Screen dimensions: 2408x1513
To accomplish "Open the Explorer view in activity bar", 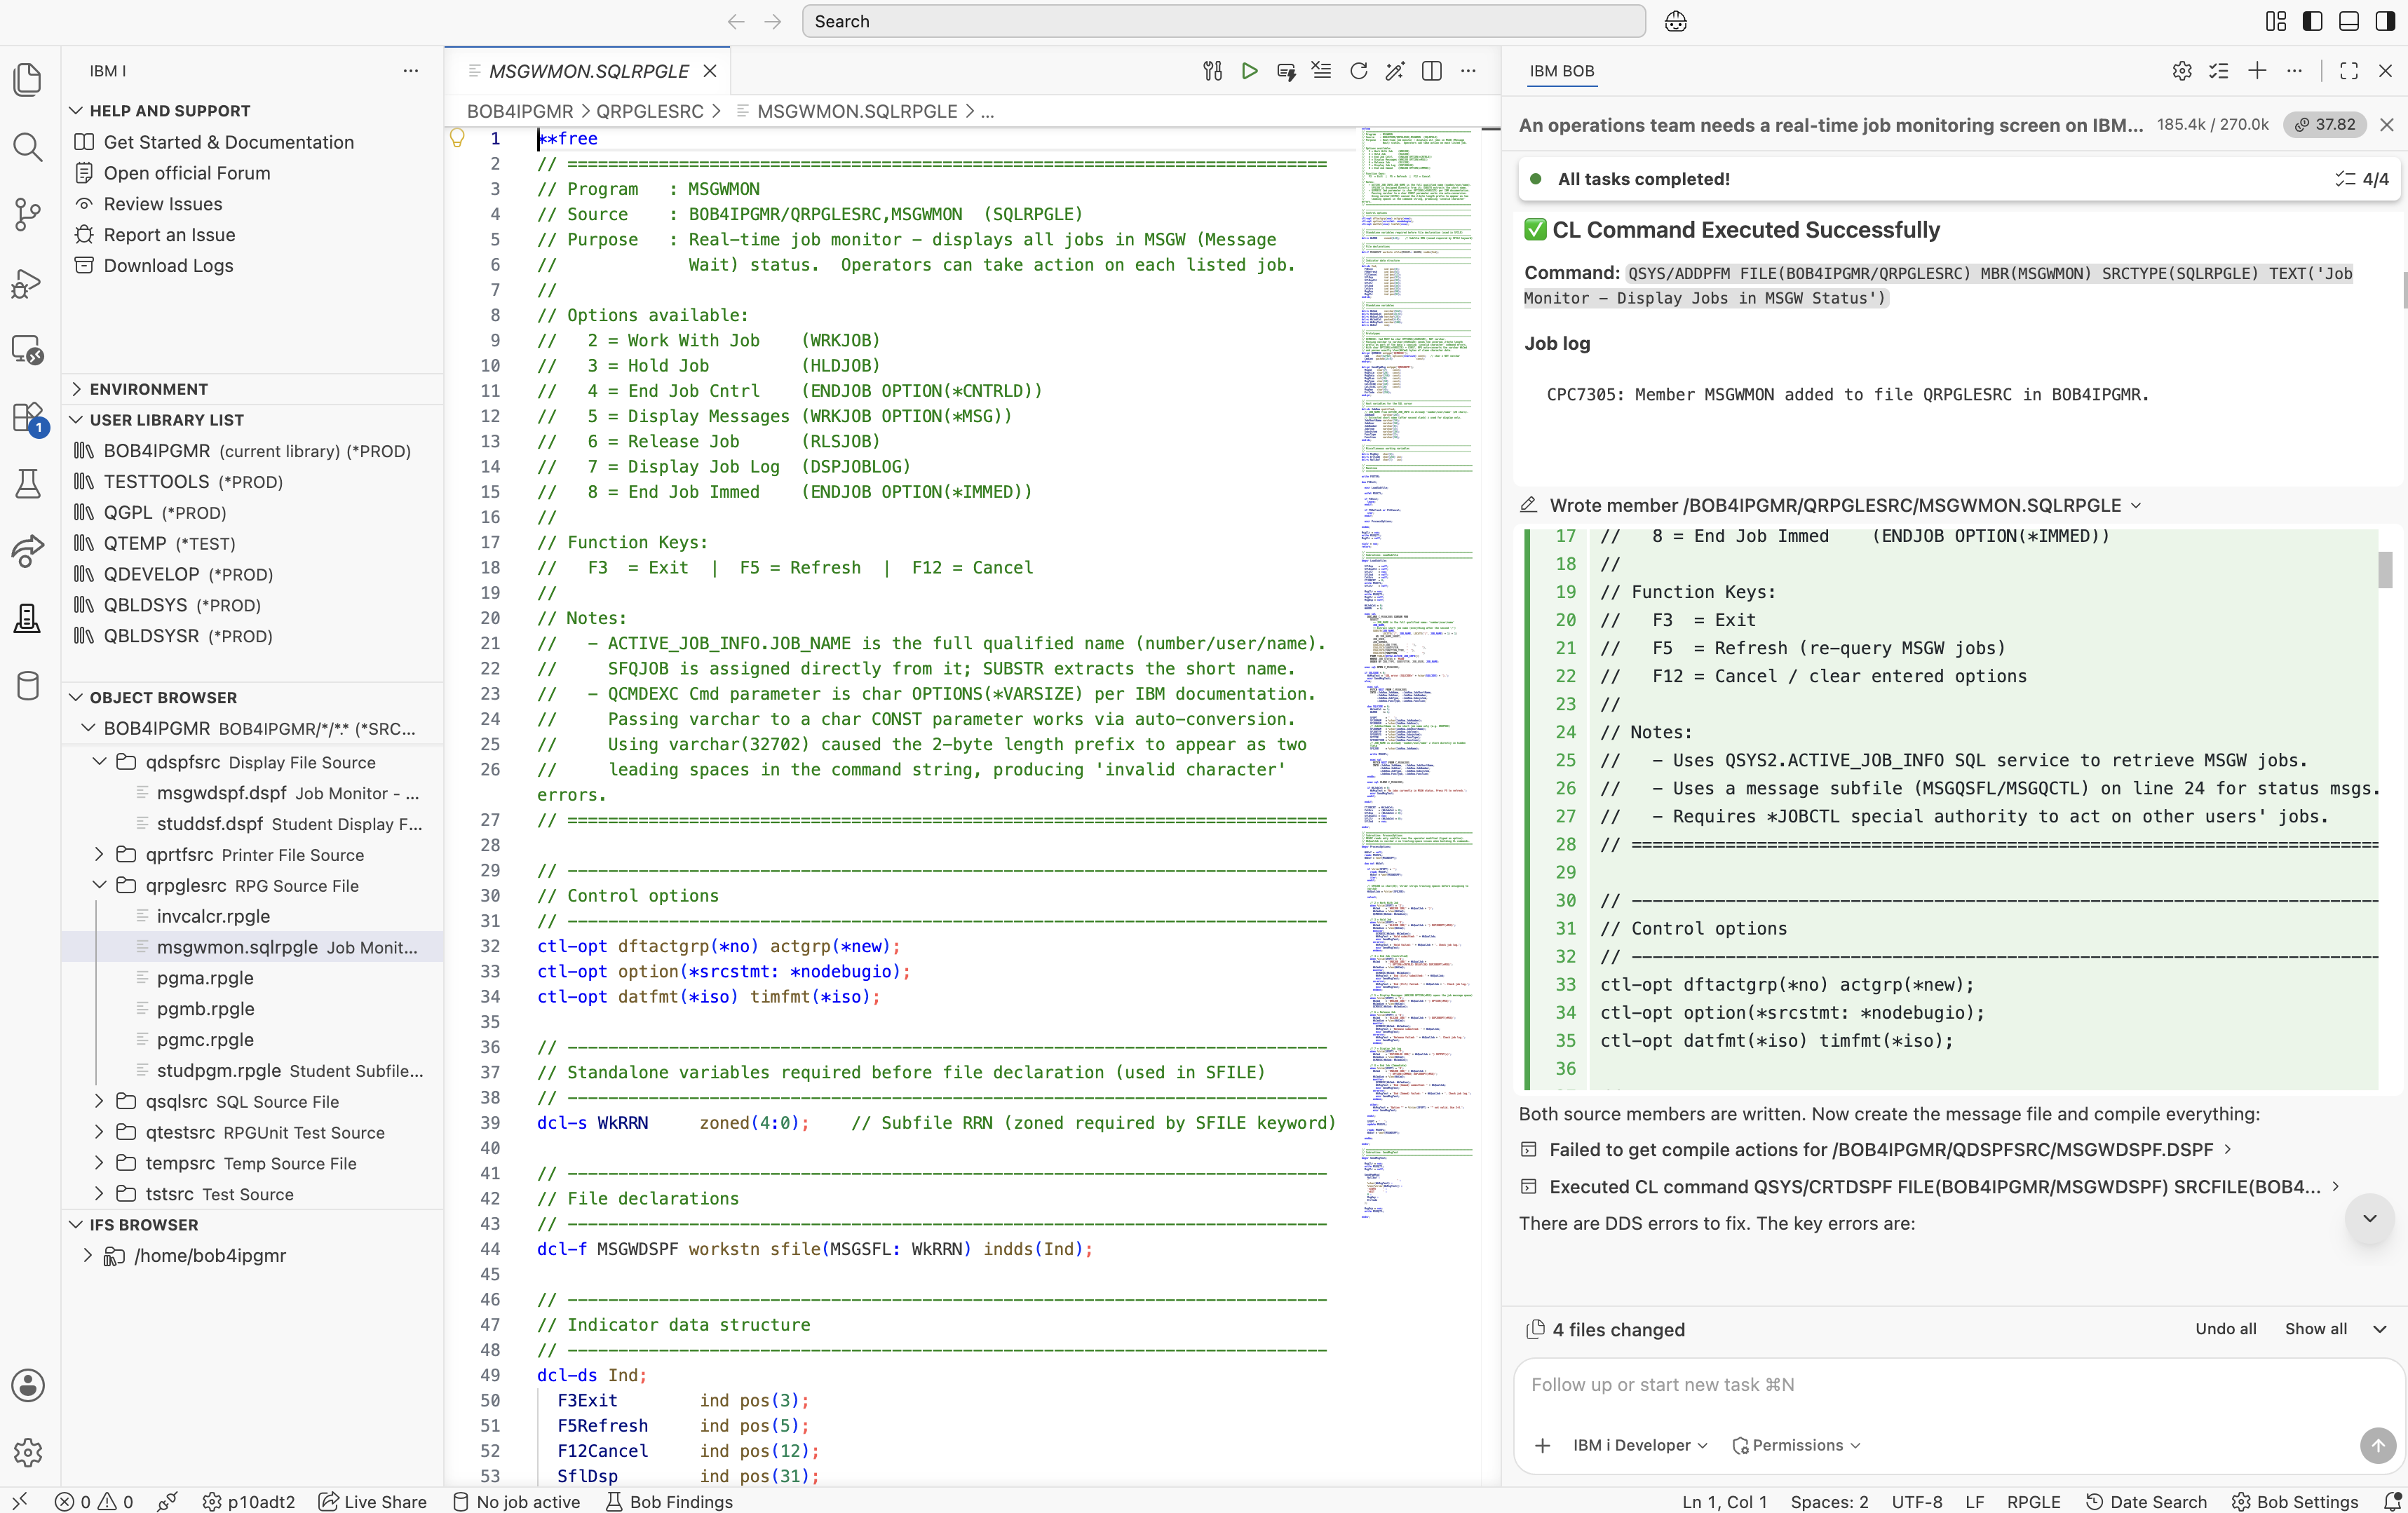I will pos(28,79).
